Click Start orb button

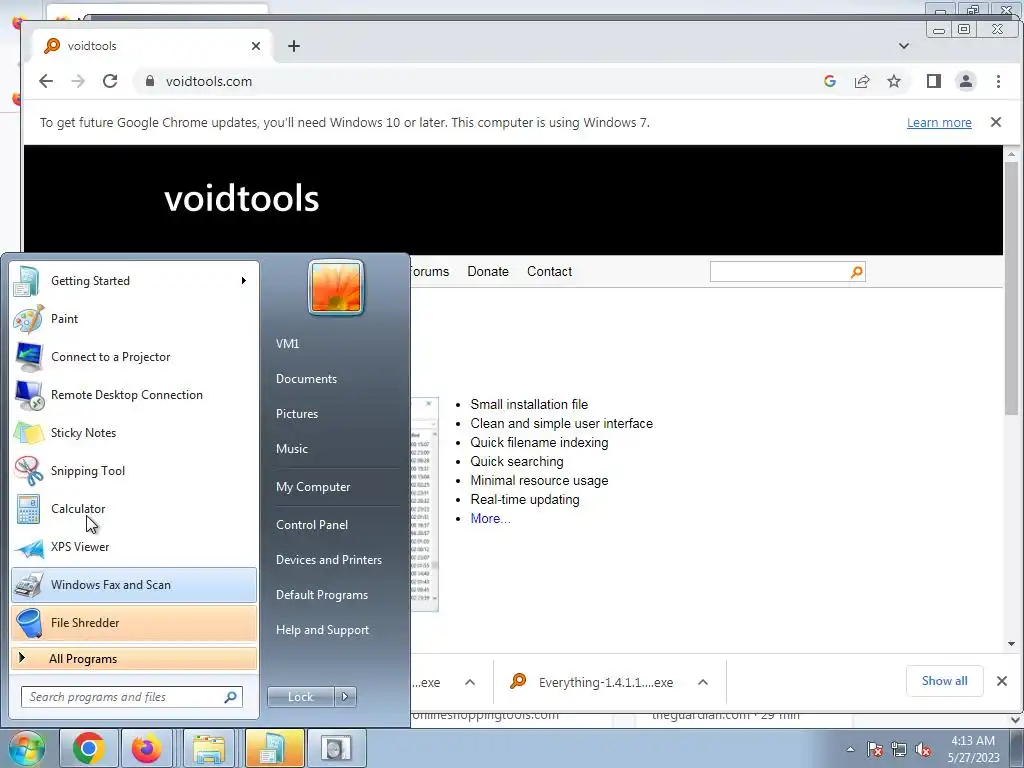[x=26, y=748]
